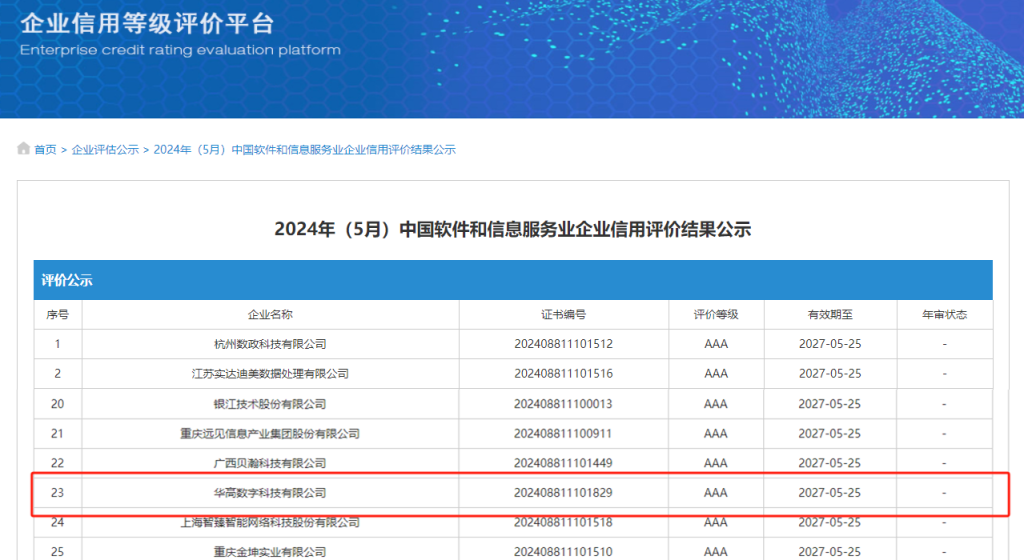Click certificate number 202408811101512

tap(563, 344)
